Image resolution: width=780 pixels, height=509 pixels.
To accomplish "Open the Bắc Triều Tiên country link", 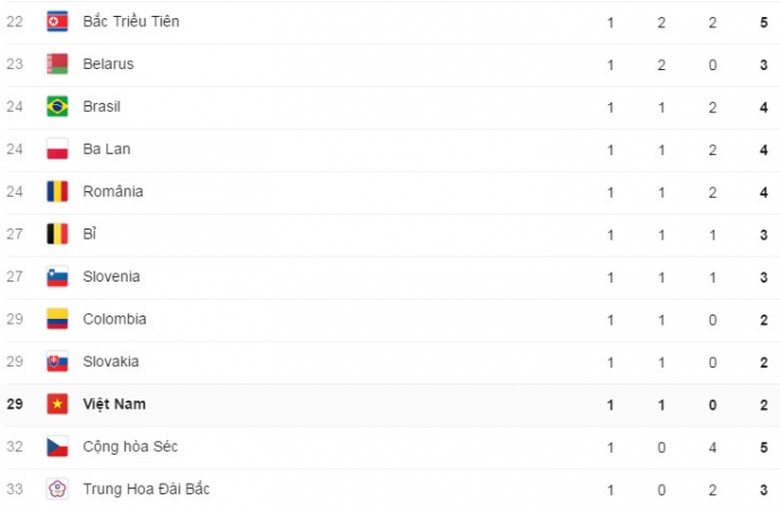I will pyautogui.click(x=131, y=21).
